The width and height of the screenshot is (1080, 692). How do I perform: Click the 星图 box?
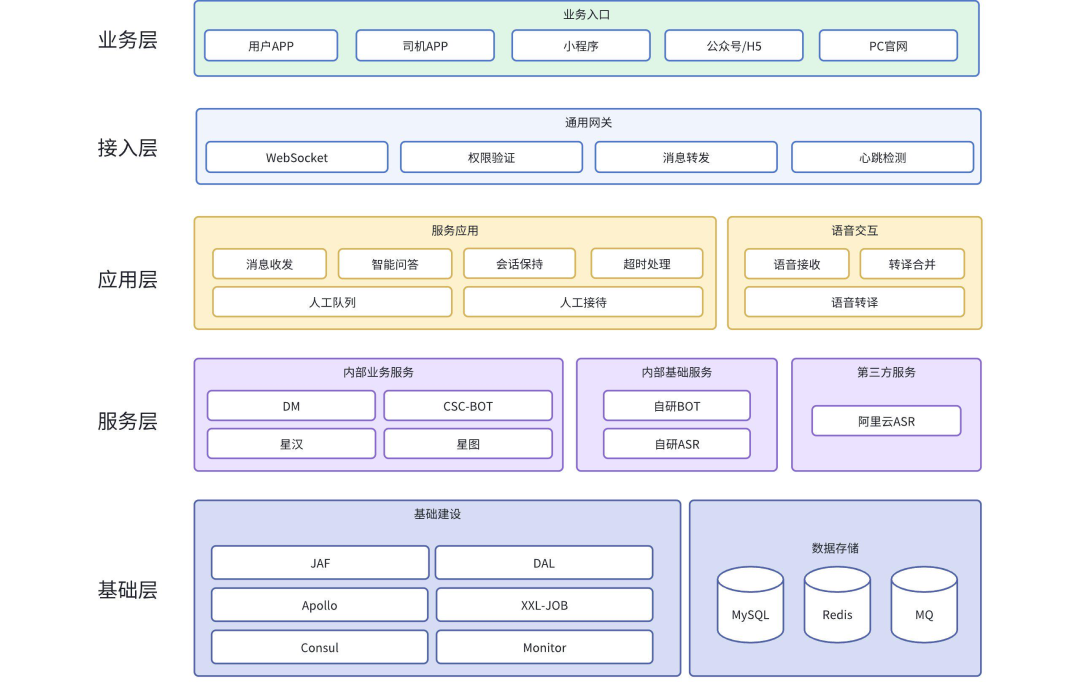468,443
